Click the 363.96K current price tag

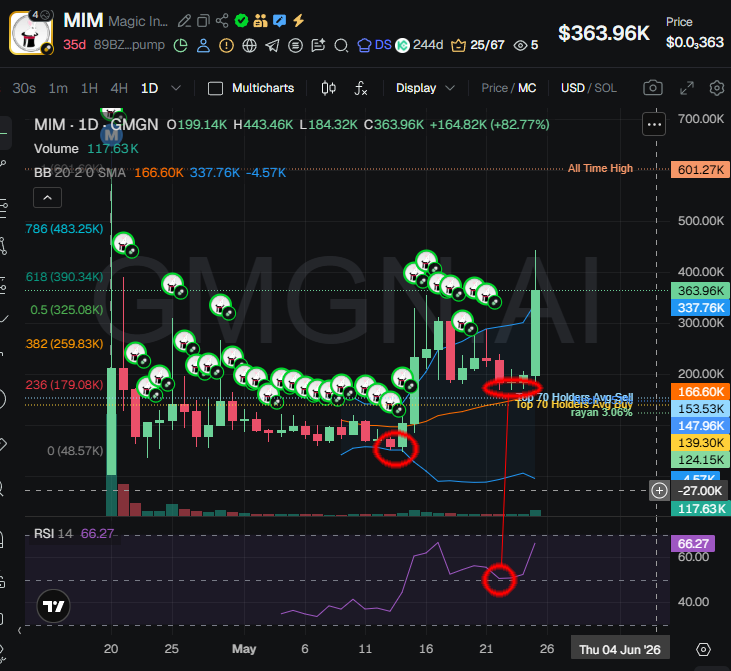pos(701,291)
